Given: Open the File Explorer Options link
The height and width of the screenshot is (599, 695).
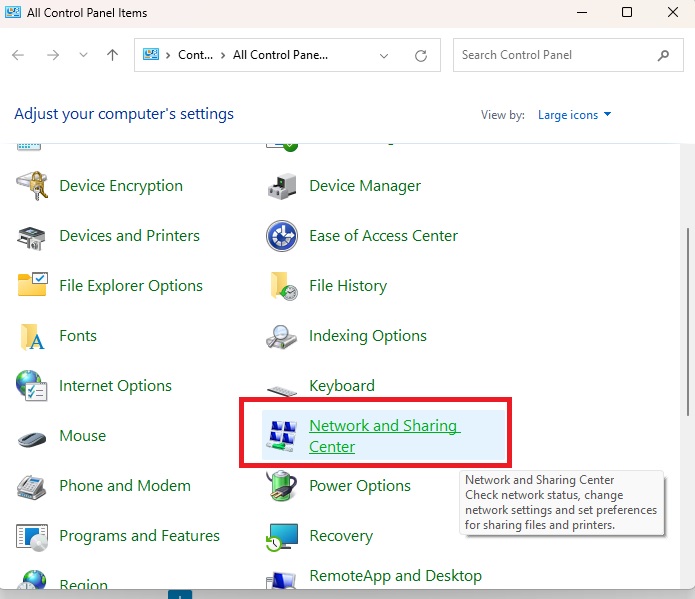Looking at the screenshot, I should 131,286.
